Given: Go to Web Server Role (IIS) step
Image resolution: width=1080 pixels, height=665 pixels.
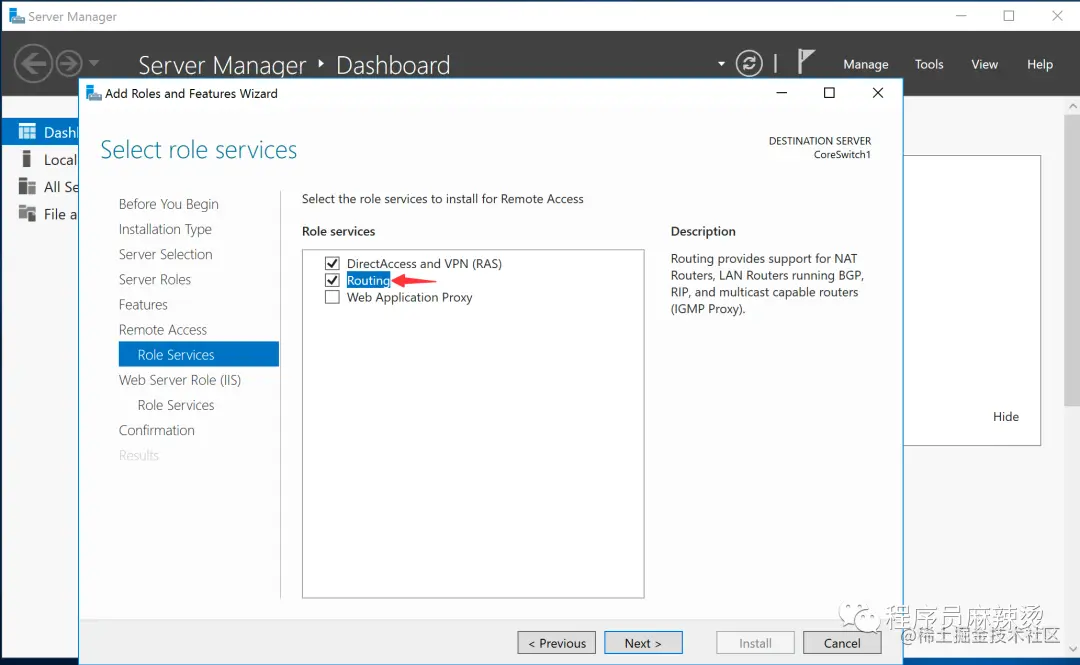Looking at the screenshot, I should [x=180, y=380].
